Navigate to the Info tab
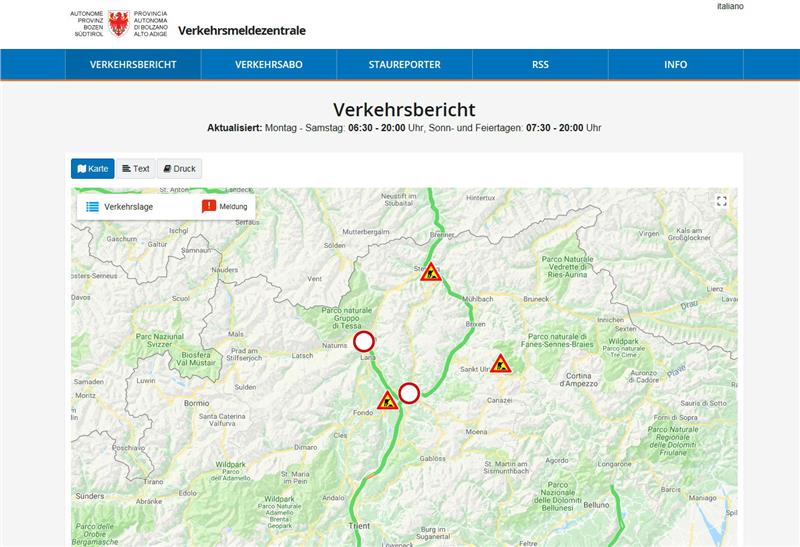The width and height of the screenshot is (800, 547). click(675, 65)
